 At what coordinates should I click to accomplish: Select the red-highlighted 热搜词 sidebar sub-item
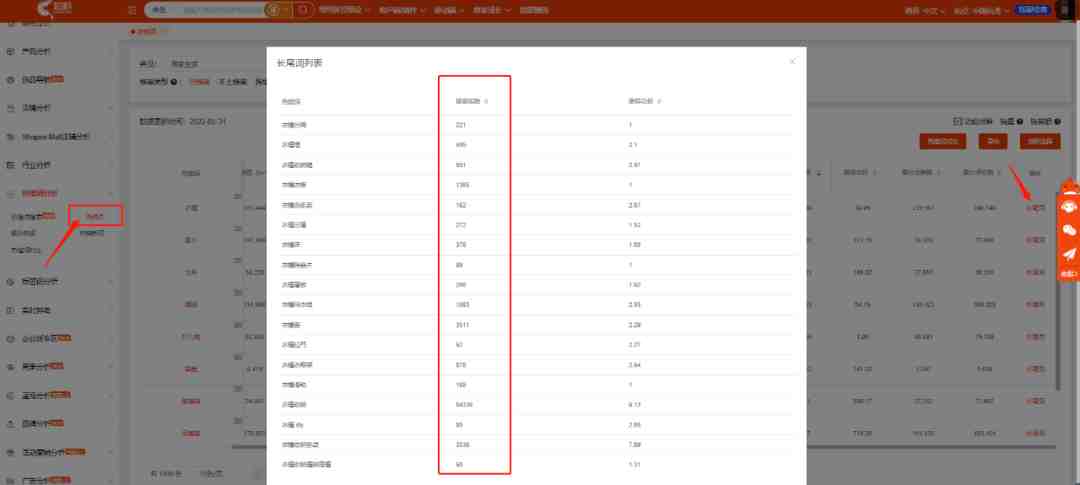(95, 216)
